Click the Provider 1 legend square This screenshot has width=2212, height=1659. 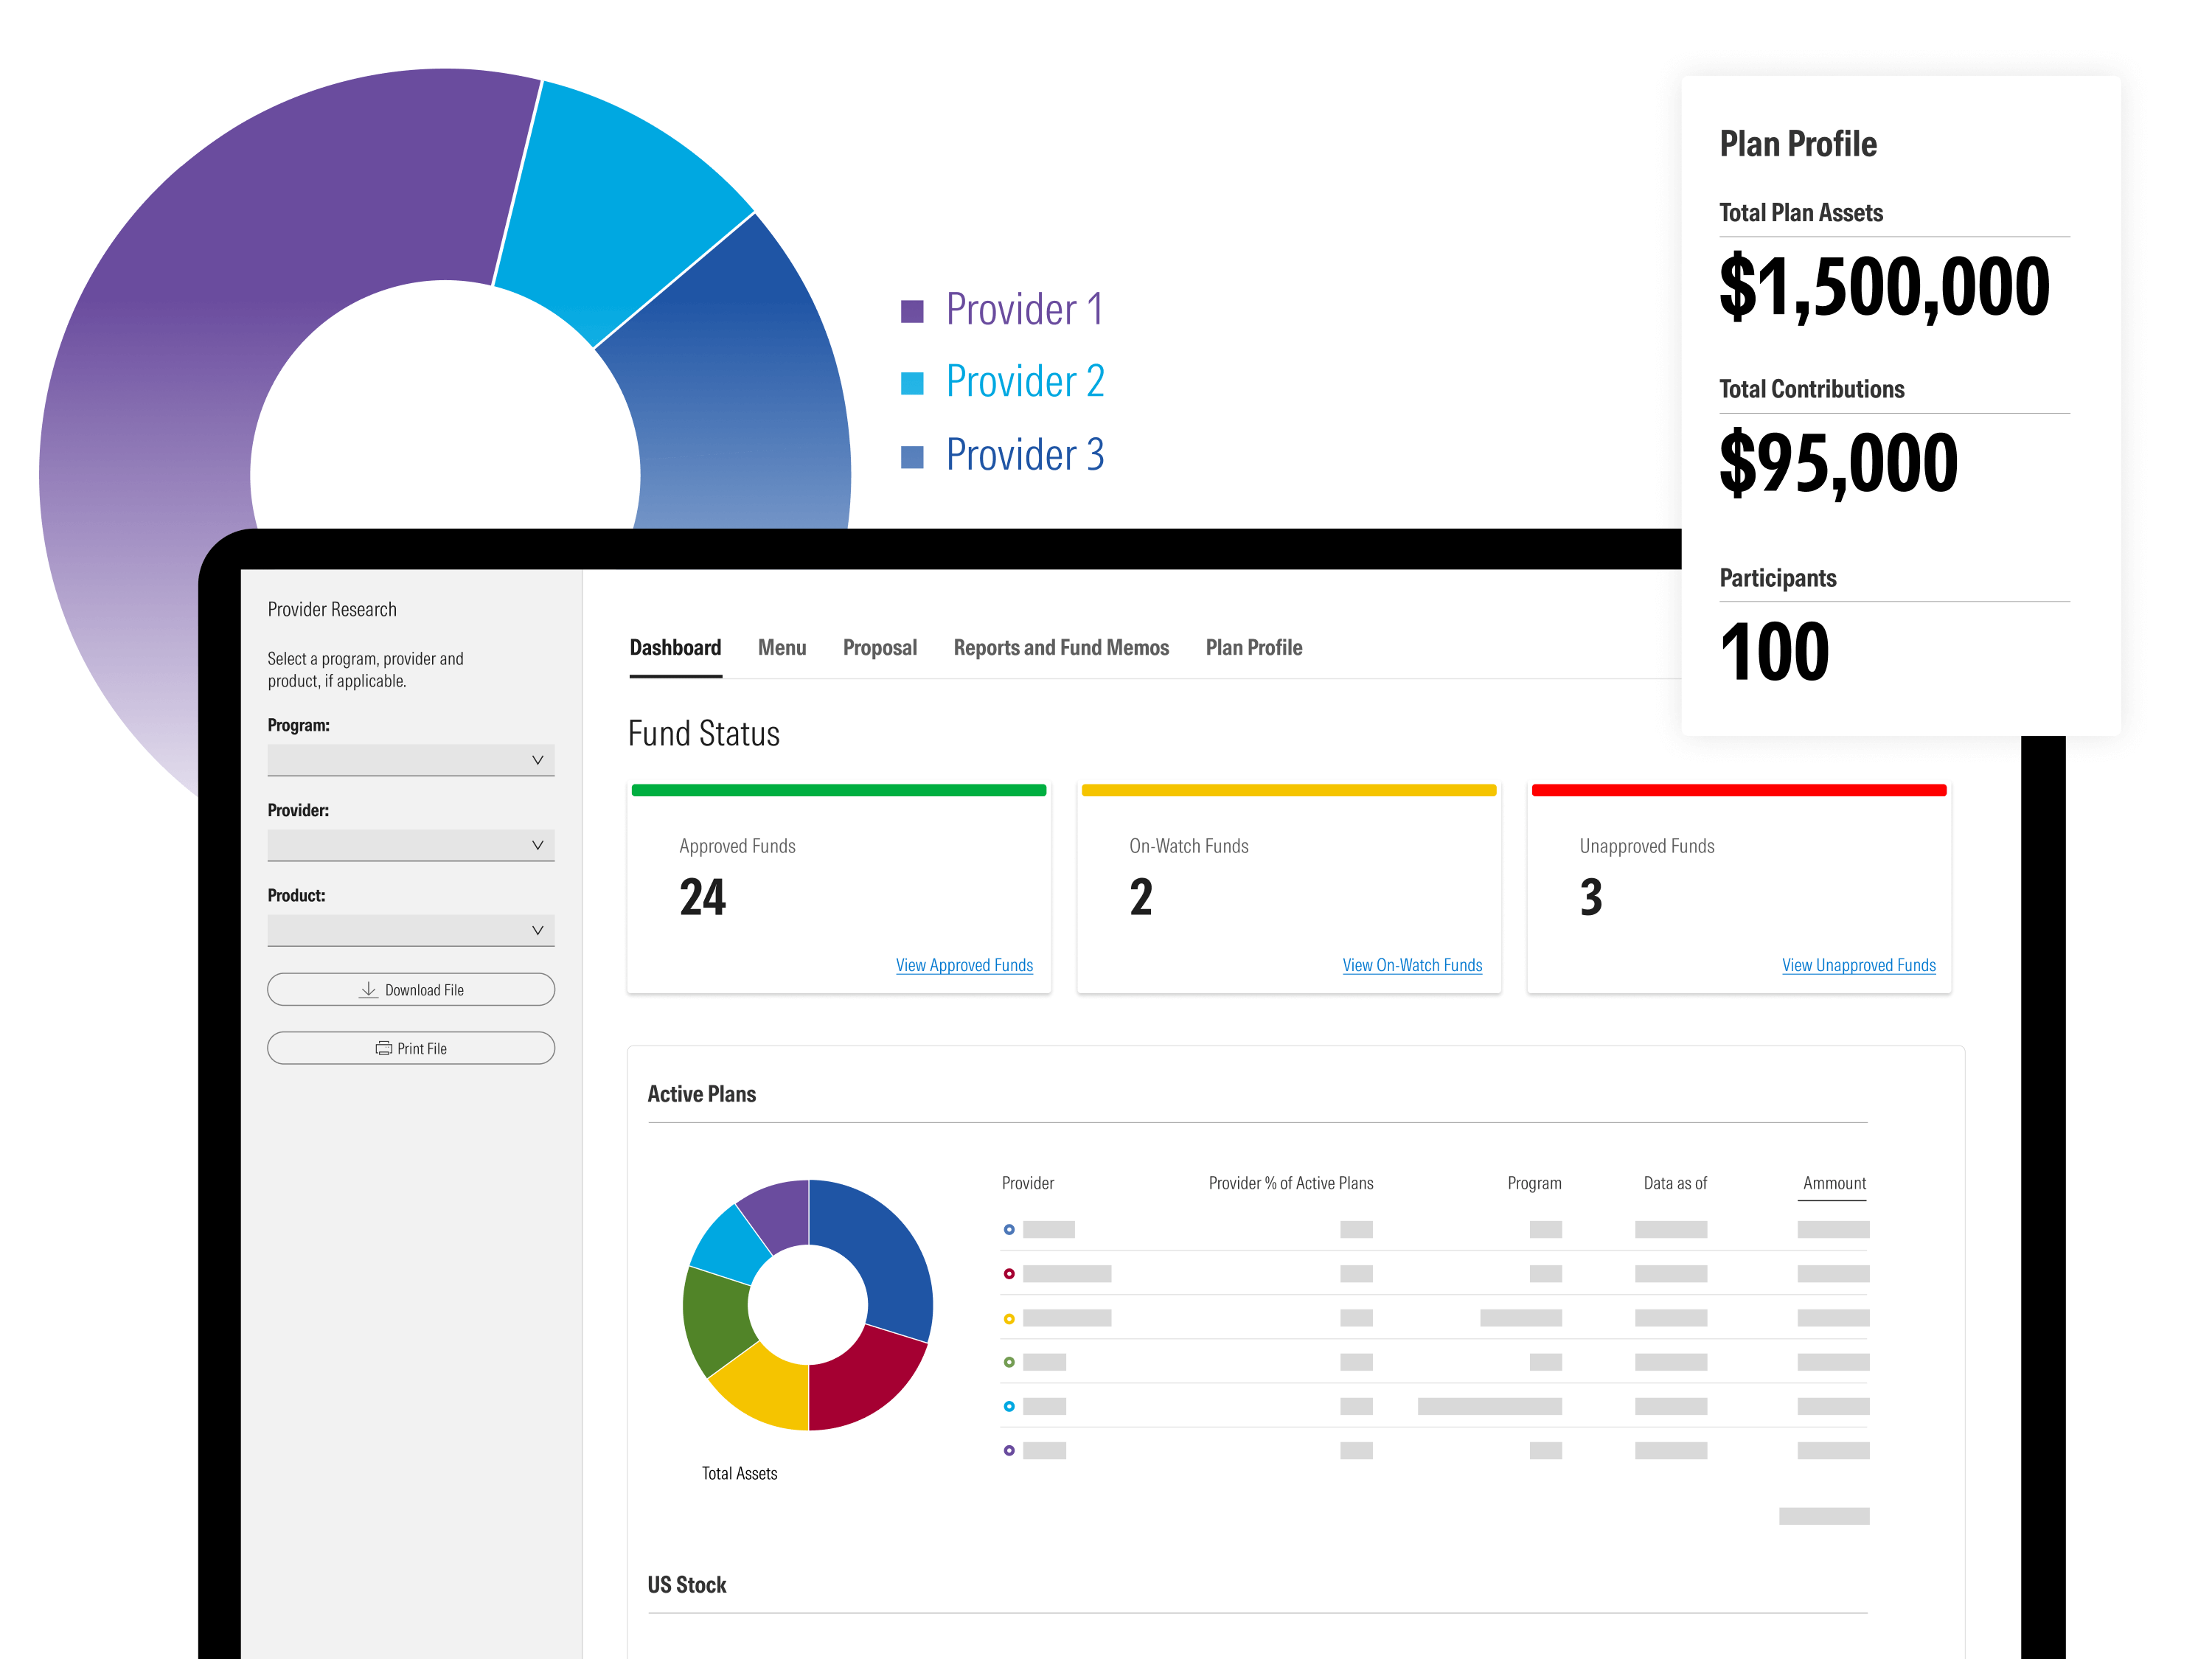tap(911, 311)
